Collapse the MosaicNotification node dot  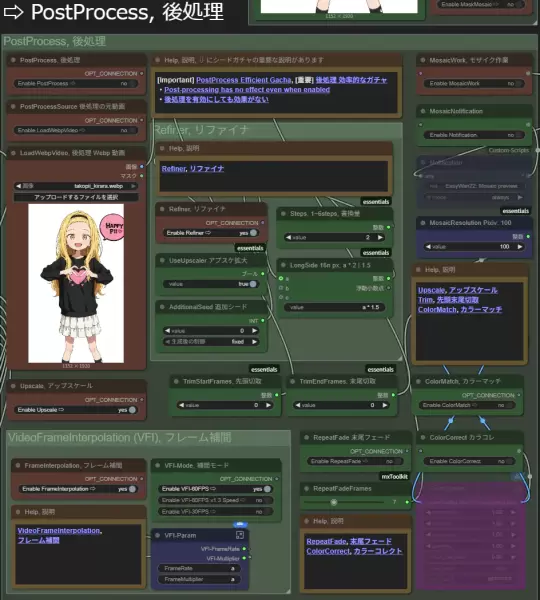point(423,111)
